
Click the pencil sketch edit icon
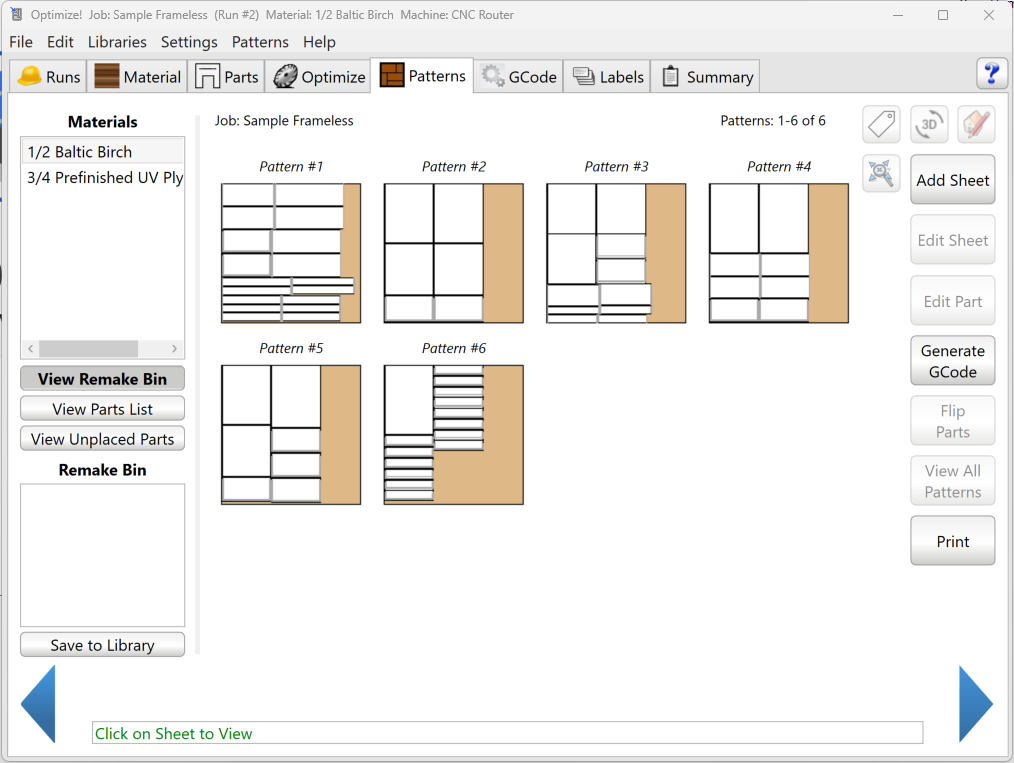pyautogui.click(x=975, y=125)
